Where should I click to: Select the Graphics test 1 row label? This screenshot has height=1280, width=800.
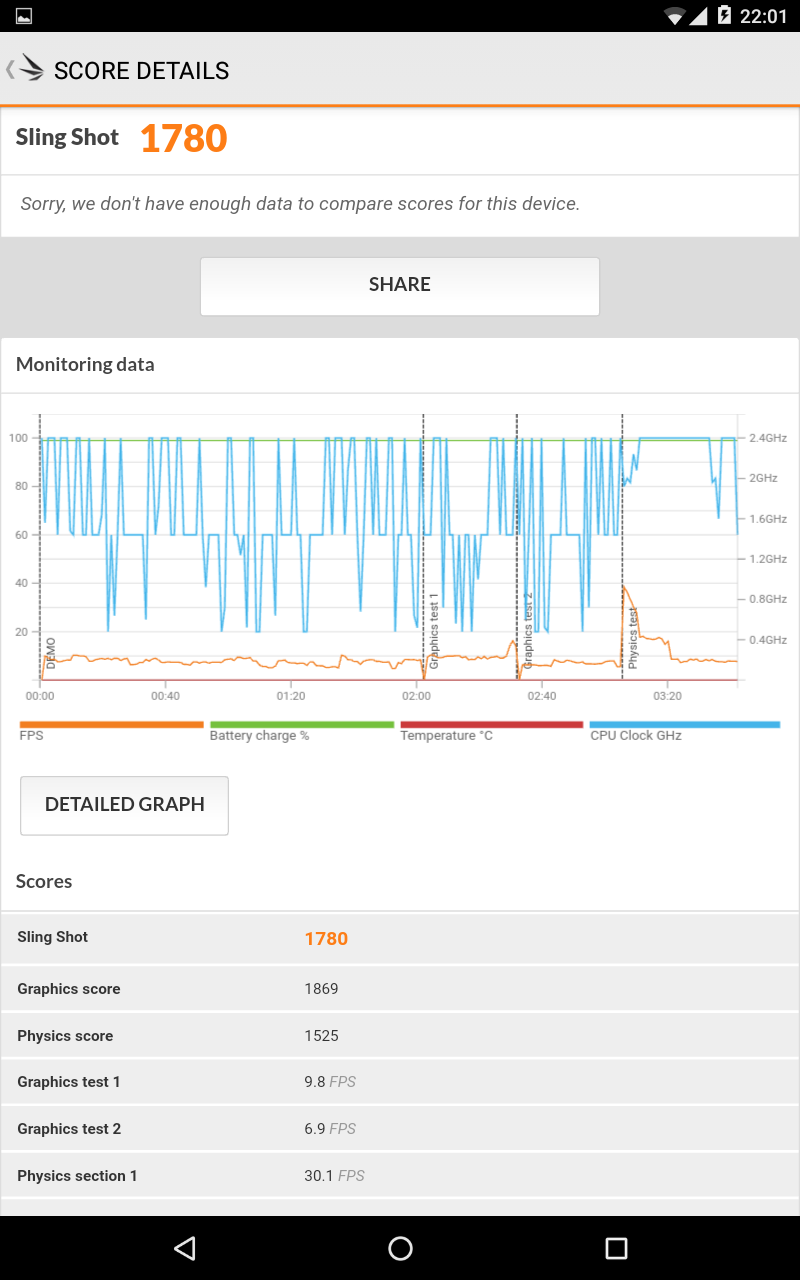coord(69,1082)
